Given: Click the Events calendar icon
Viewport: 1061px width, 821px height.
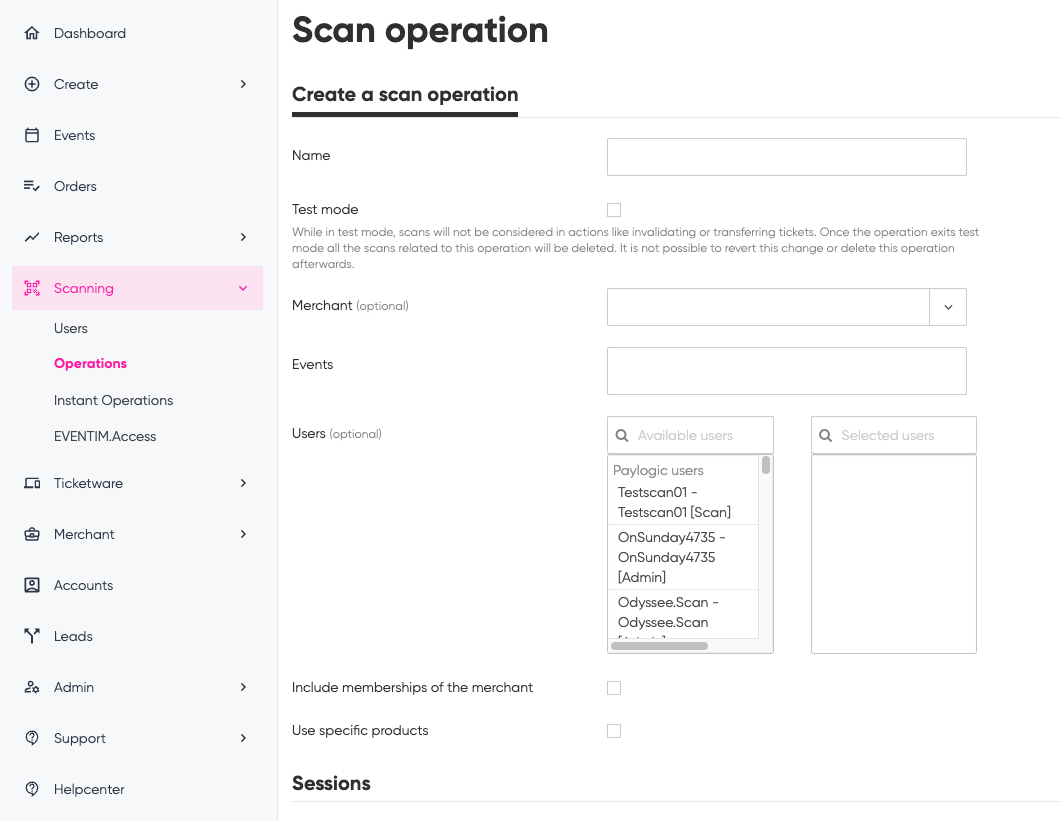Looking at the screenshot, I should point(32,135).
